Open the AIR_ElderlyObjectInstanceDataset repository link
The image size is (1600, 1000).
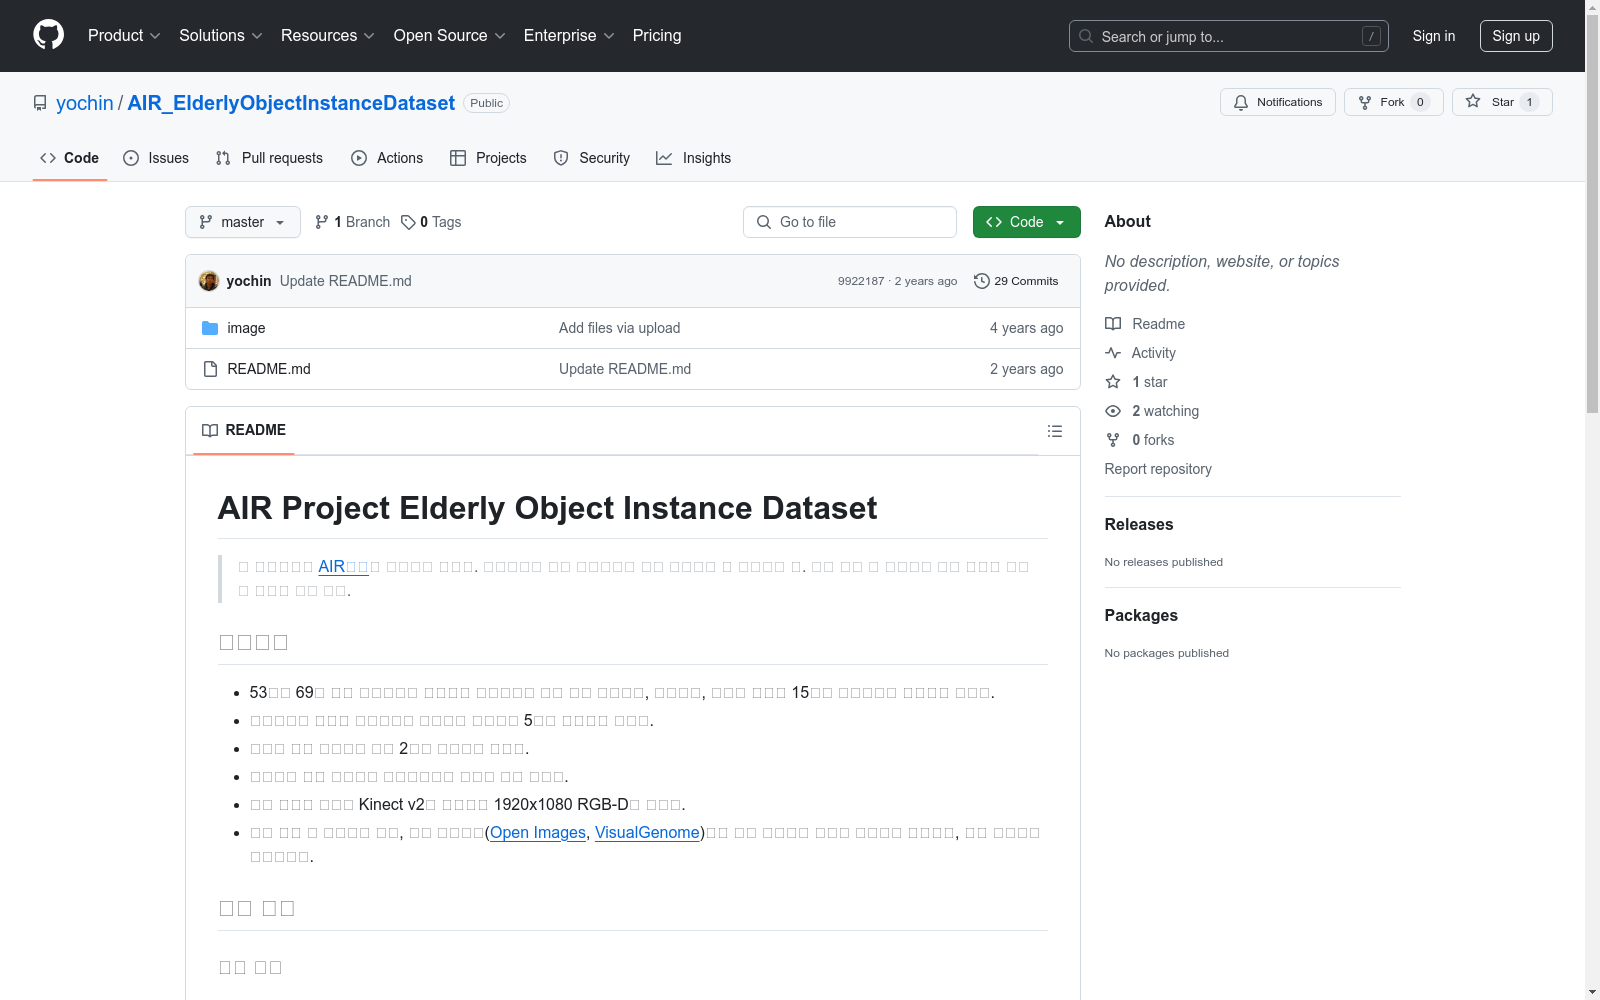[x=291, y=103]
